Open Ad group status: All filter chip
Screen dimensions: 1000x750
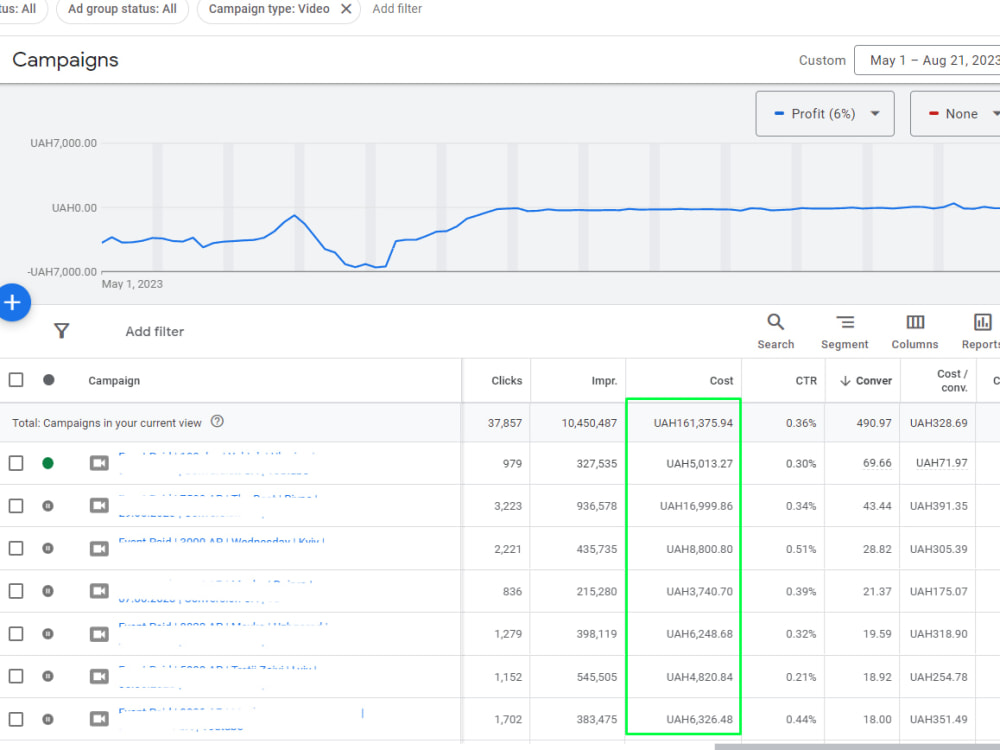point(122,9)
